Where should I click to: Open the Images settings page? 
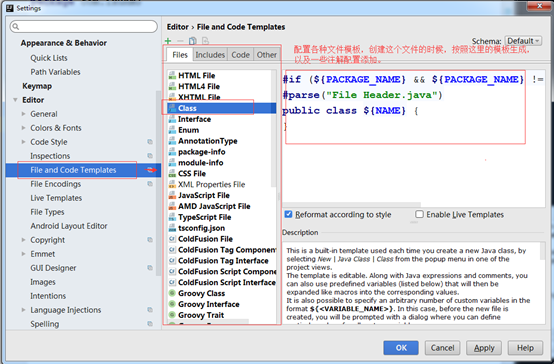coord(43,282)
